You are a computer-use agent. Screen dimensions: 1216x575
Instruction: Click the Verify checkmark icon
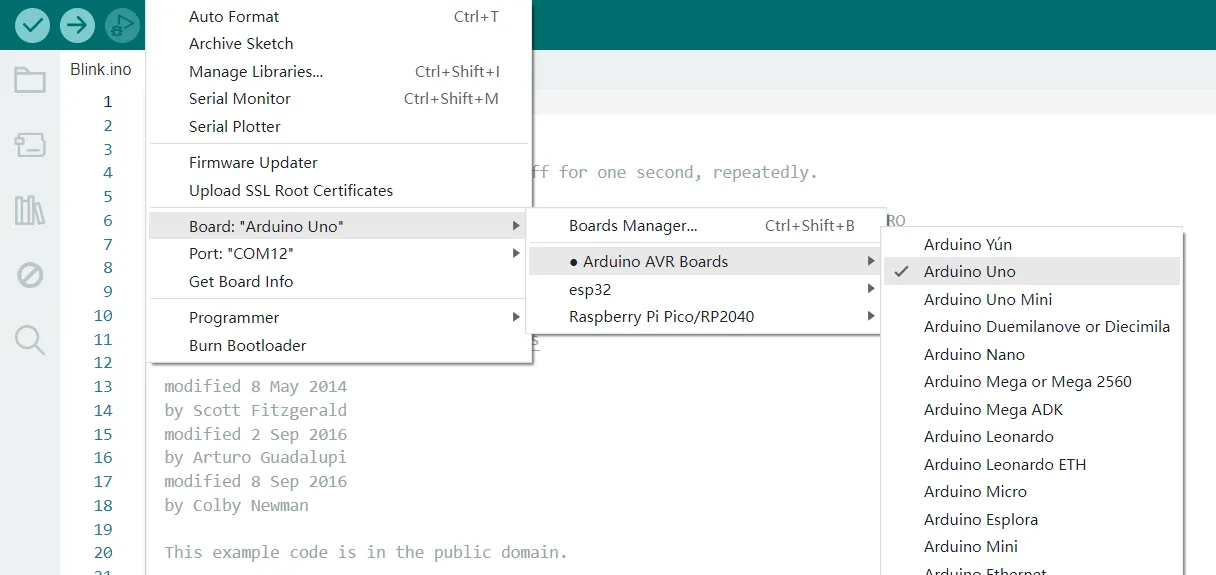coord(32,25)
